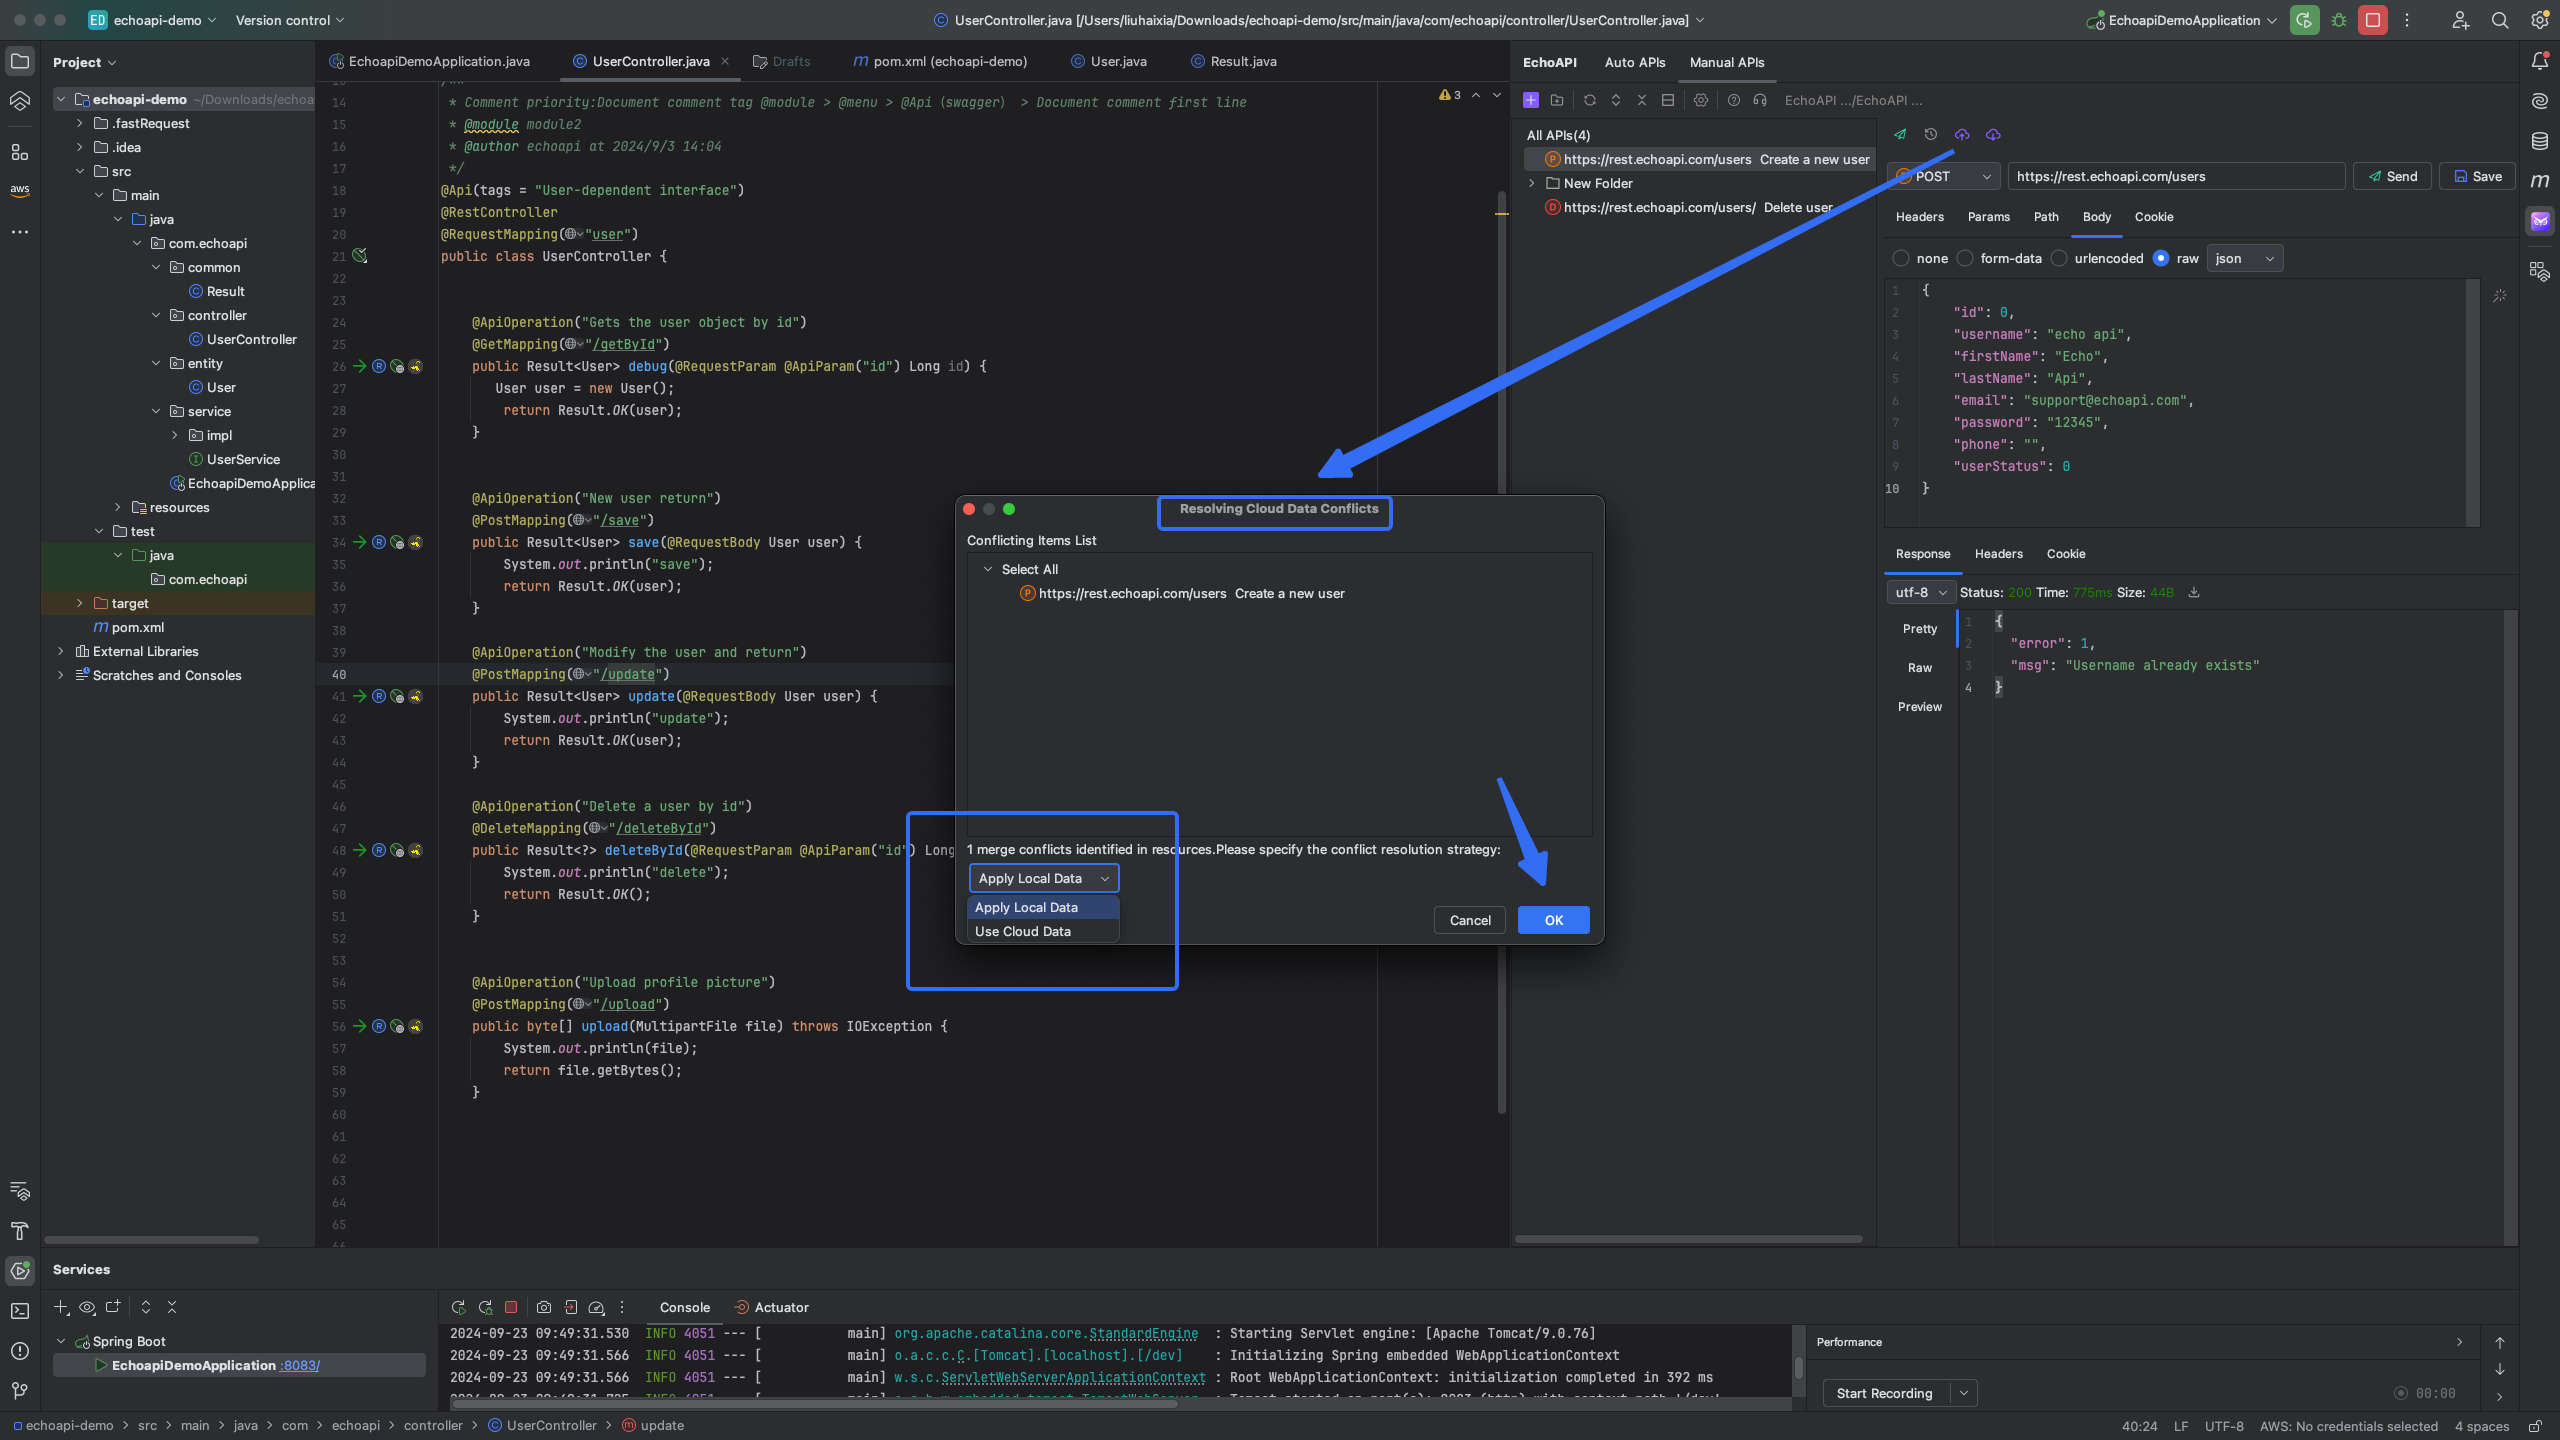The width and height of the screenshot is (2560, 1440).
Task: Open the Problems tool window icon
Action: click(20, 1351)
